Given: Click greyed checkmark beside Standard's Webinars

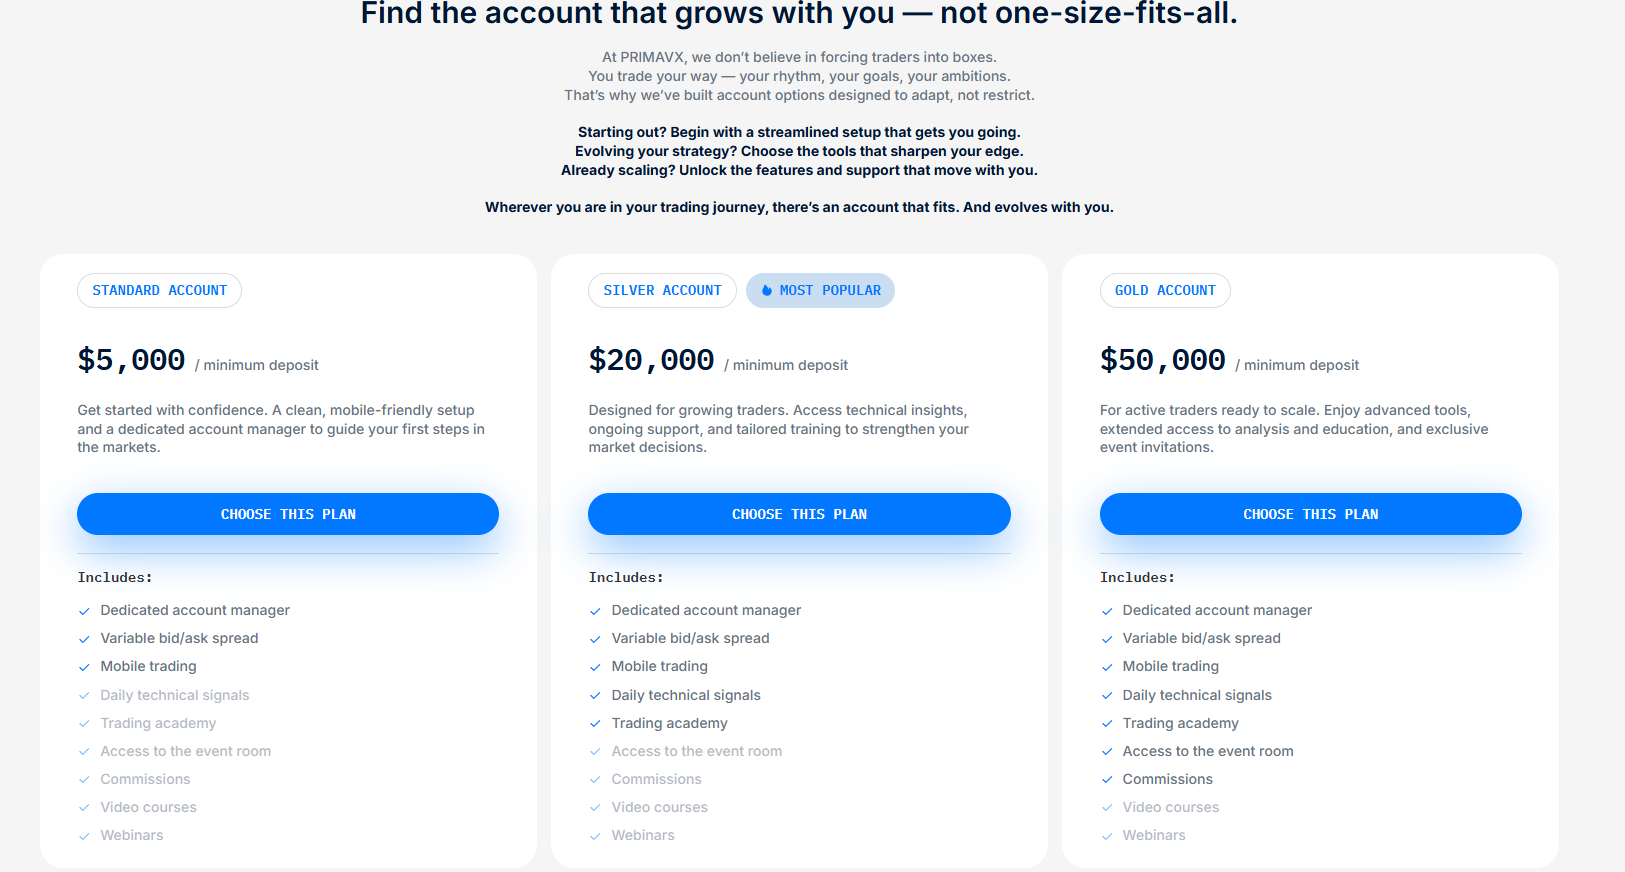Looking at the screenshot, I should [85, 836].
